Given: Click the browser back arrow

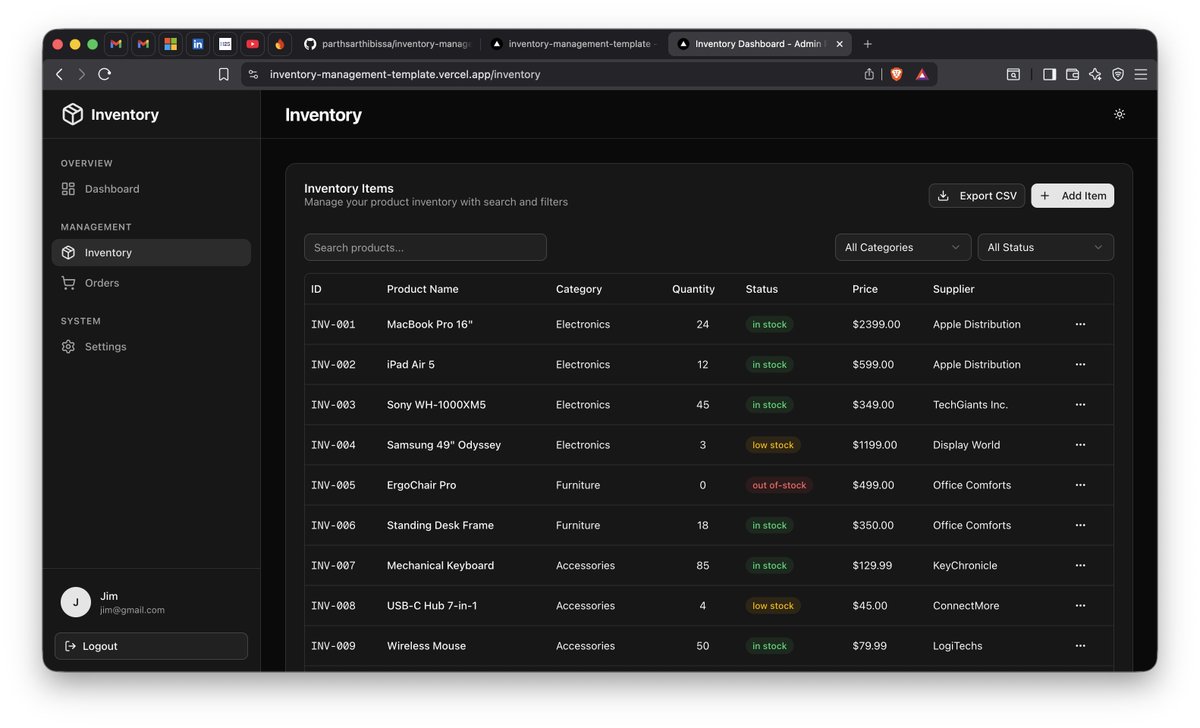Looking at the screenshot, I should 59,74.
